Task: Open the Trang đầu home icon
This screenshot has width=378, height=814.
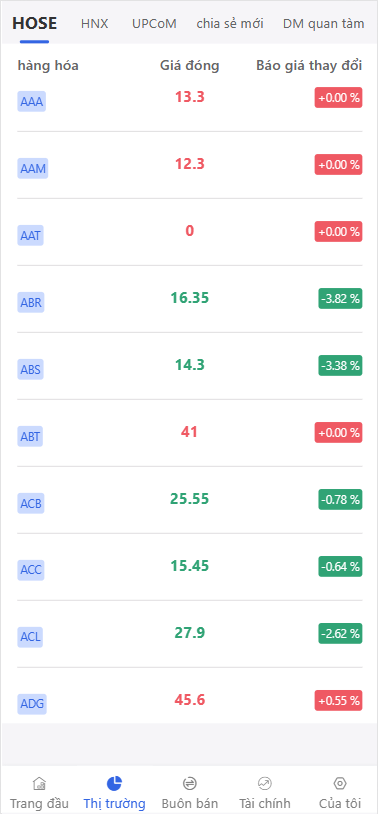Action: (x=39, y=783)
